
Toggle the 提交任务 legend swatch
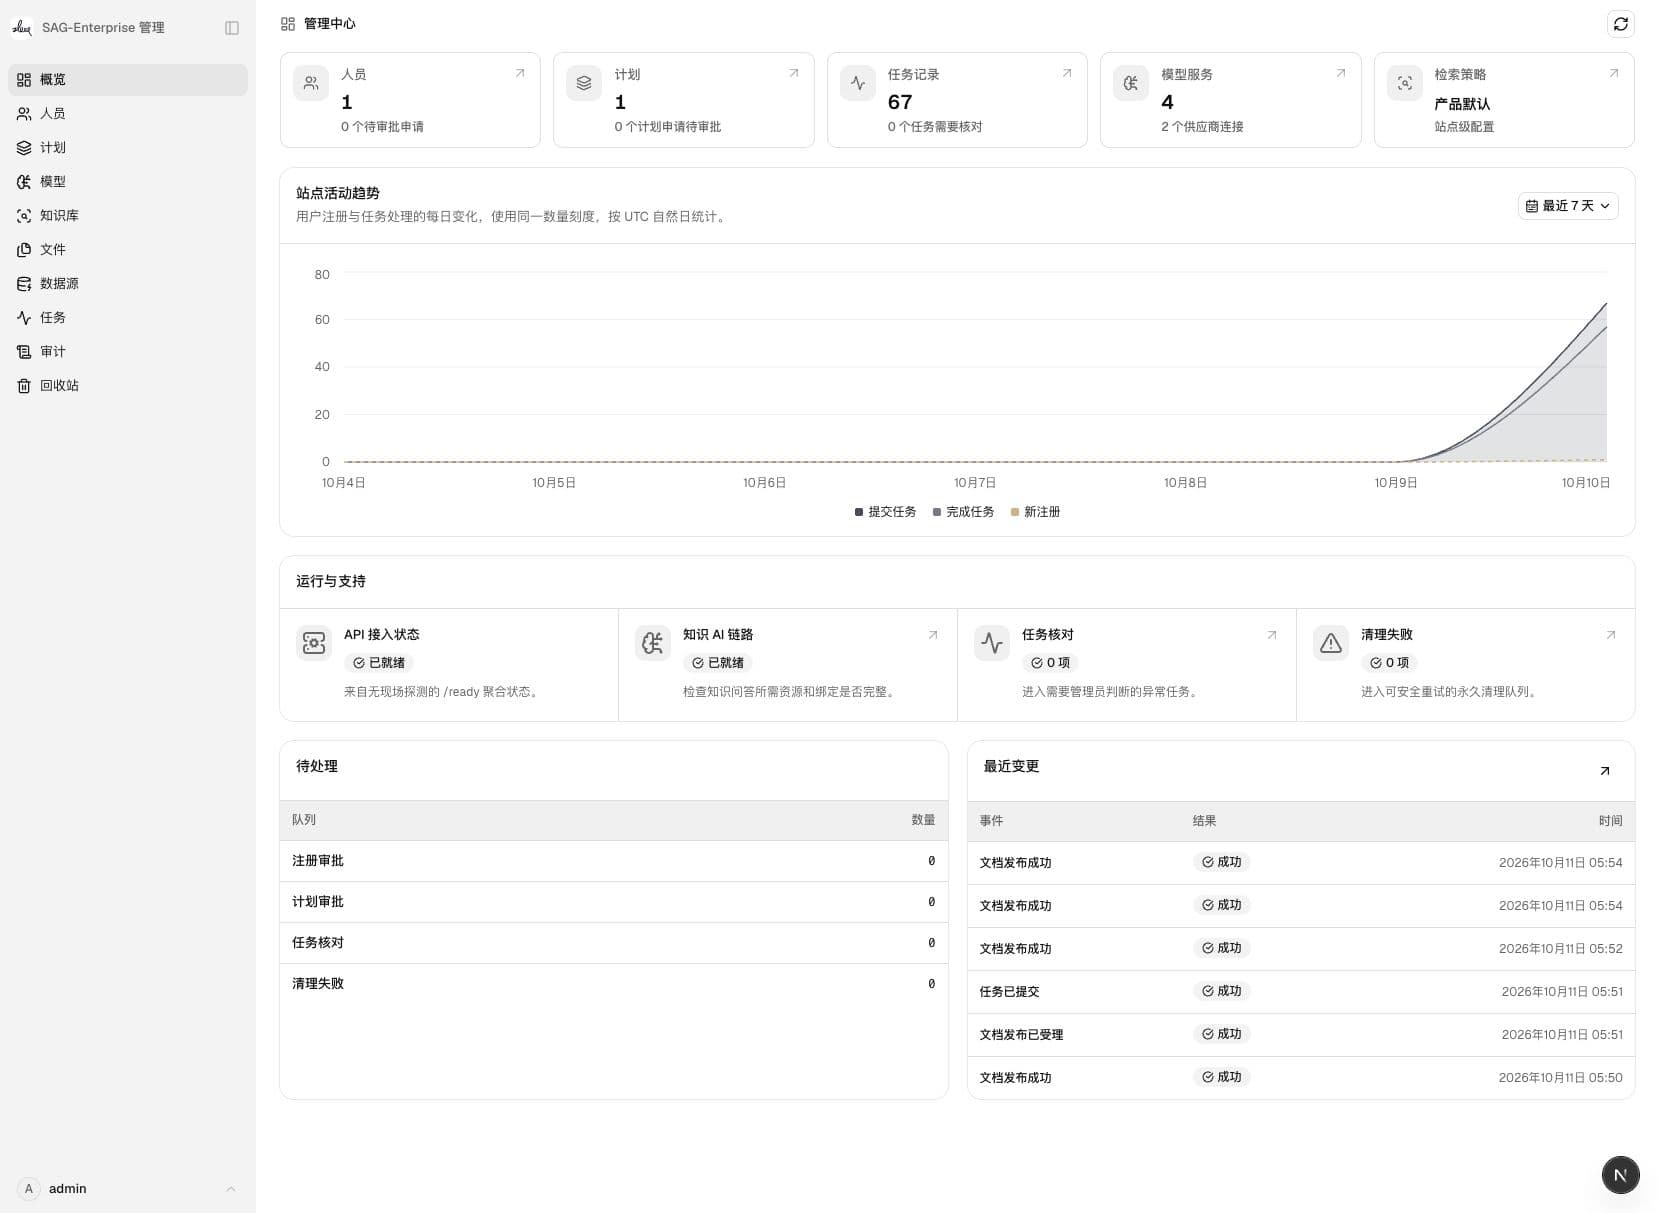(859, 512)
